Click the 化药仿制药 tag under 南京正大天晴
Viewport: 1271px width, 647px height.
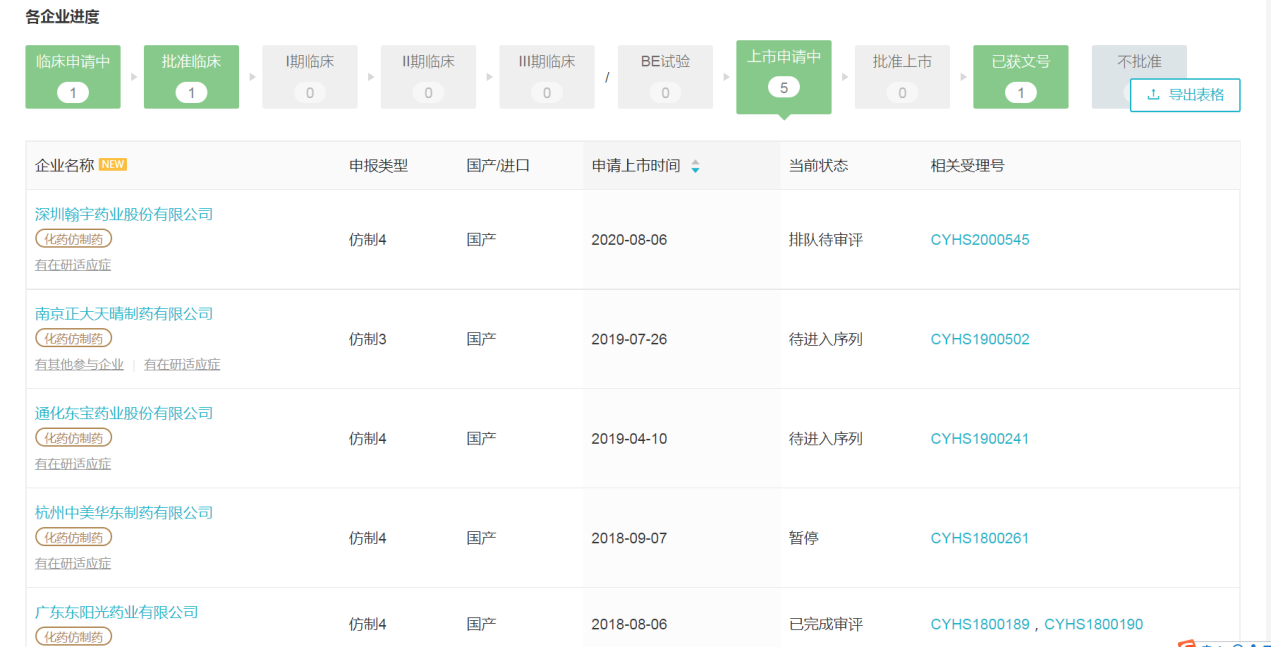tap(74, 339)
